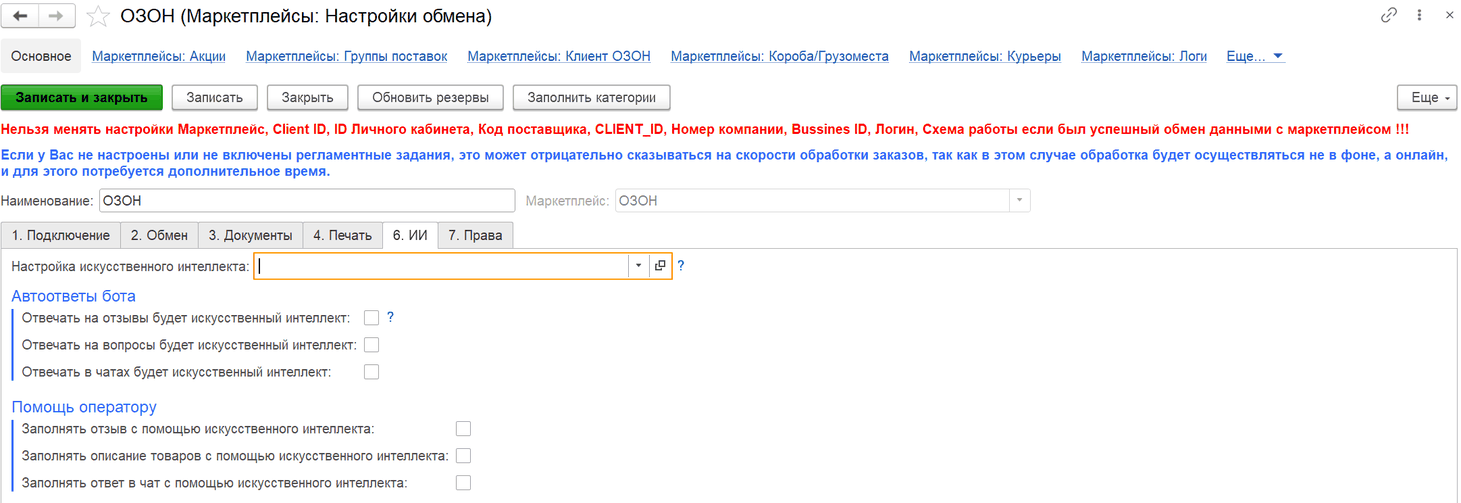
Task: Open Маркетплейсы: Акции link
Action: click(x=159, y=57)
